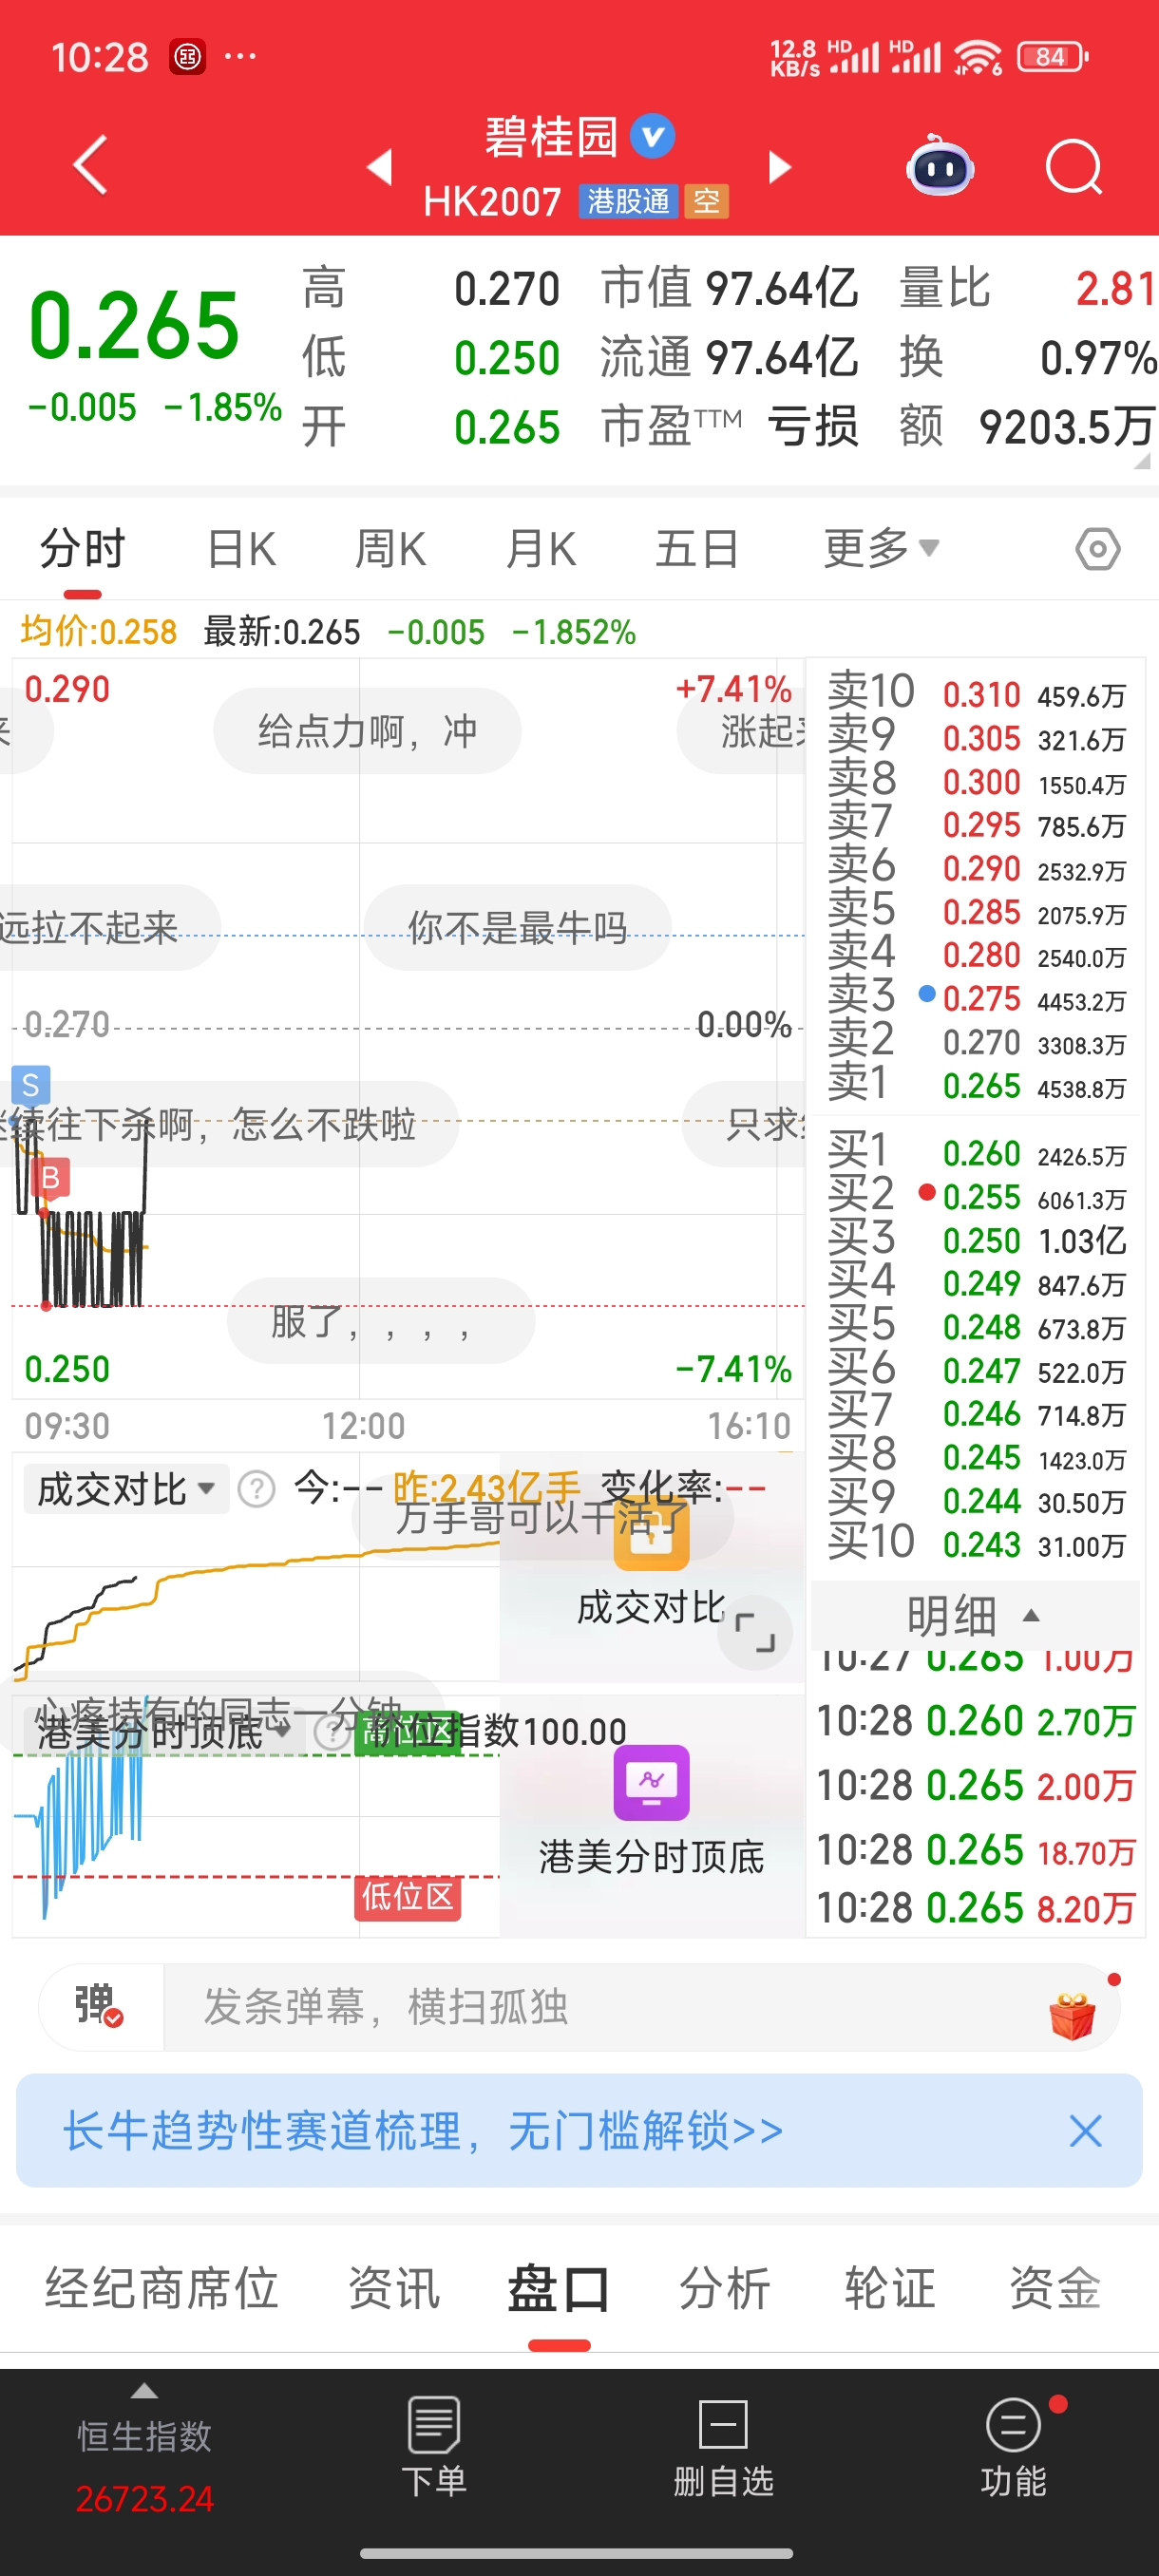Toggle the 弹 bullet comments switch
The image size is (1159, 2576).
tap(99, 2006)
